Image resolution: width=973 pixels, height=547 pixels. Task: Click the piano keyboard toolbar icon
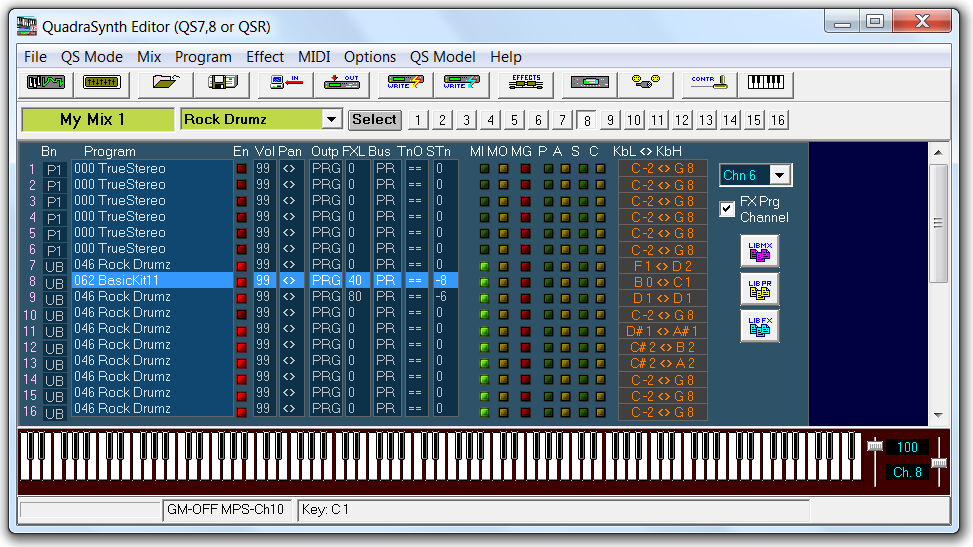[766, 83]
